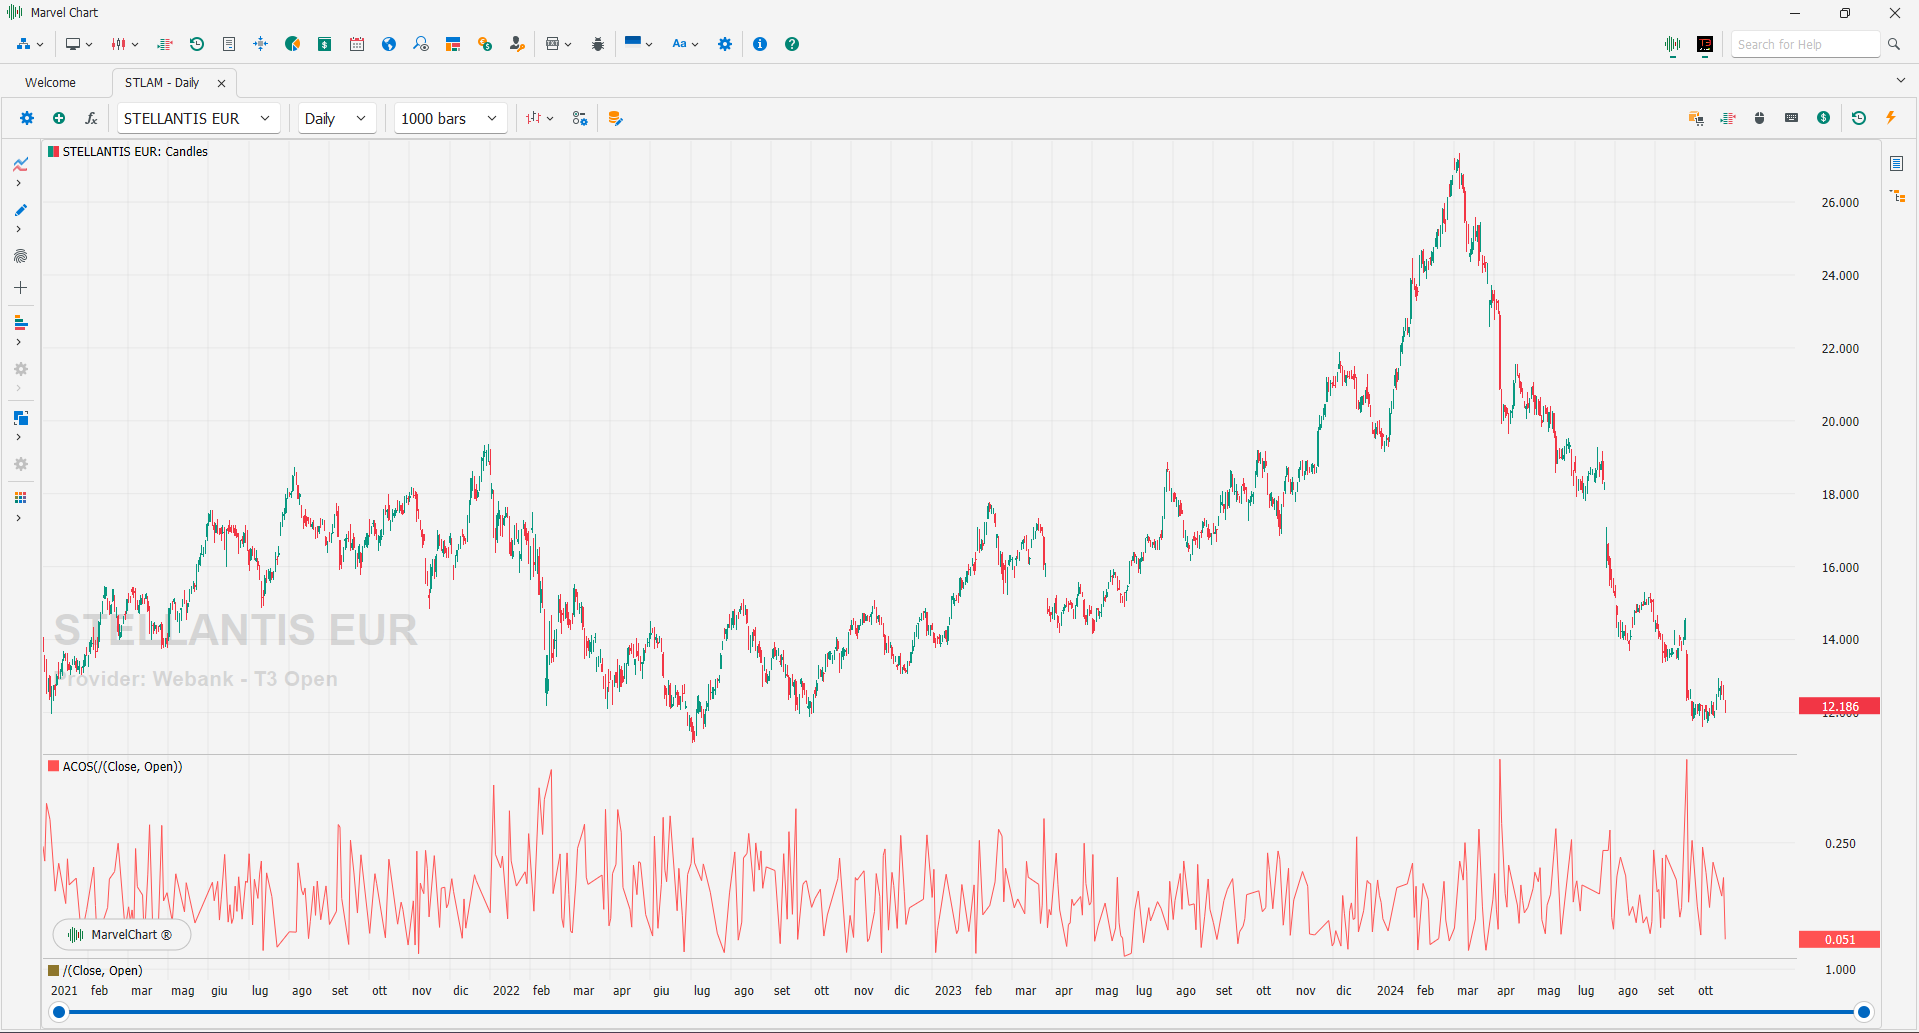This screenshot has width=1919, height=1033.
Task: Expand the horizontal bars tool group in sidebar
Action: [x=19, y=342]
